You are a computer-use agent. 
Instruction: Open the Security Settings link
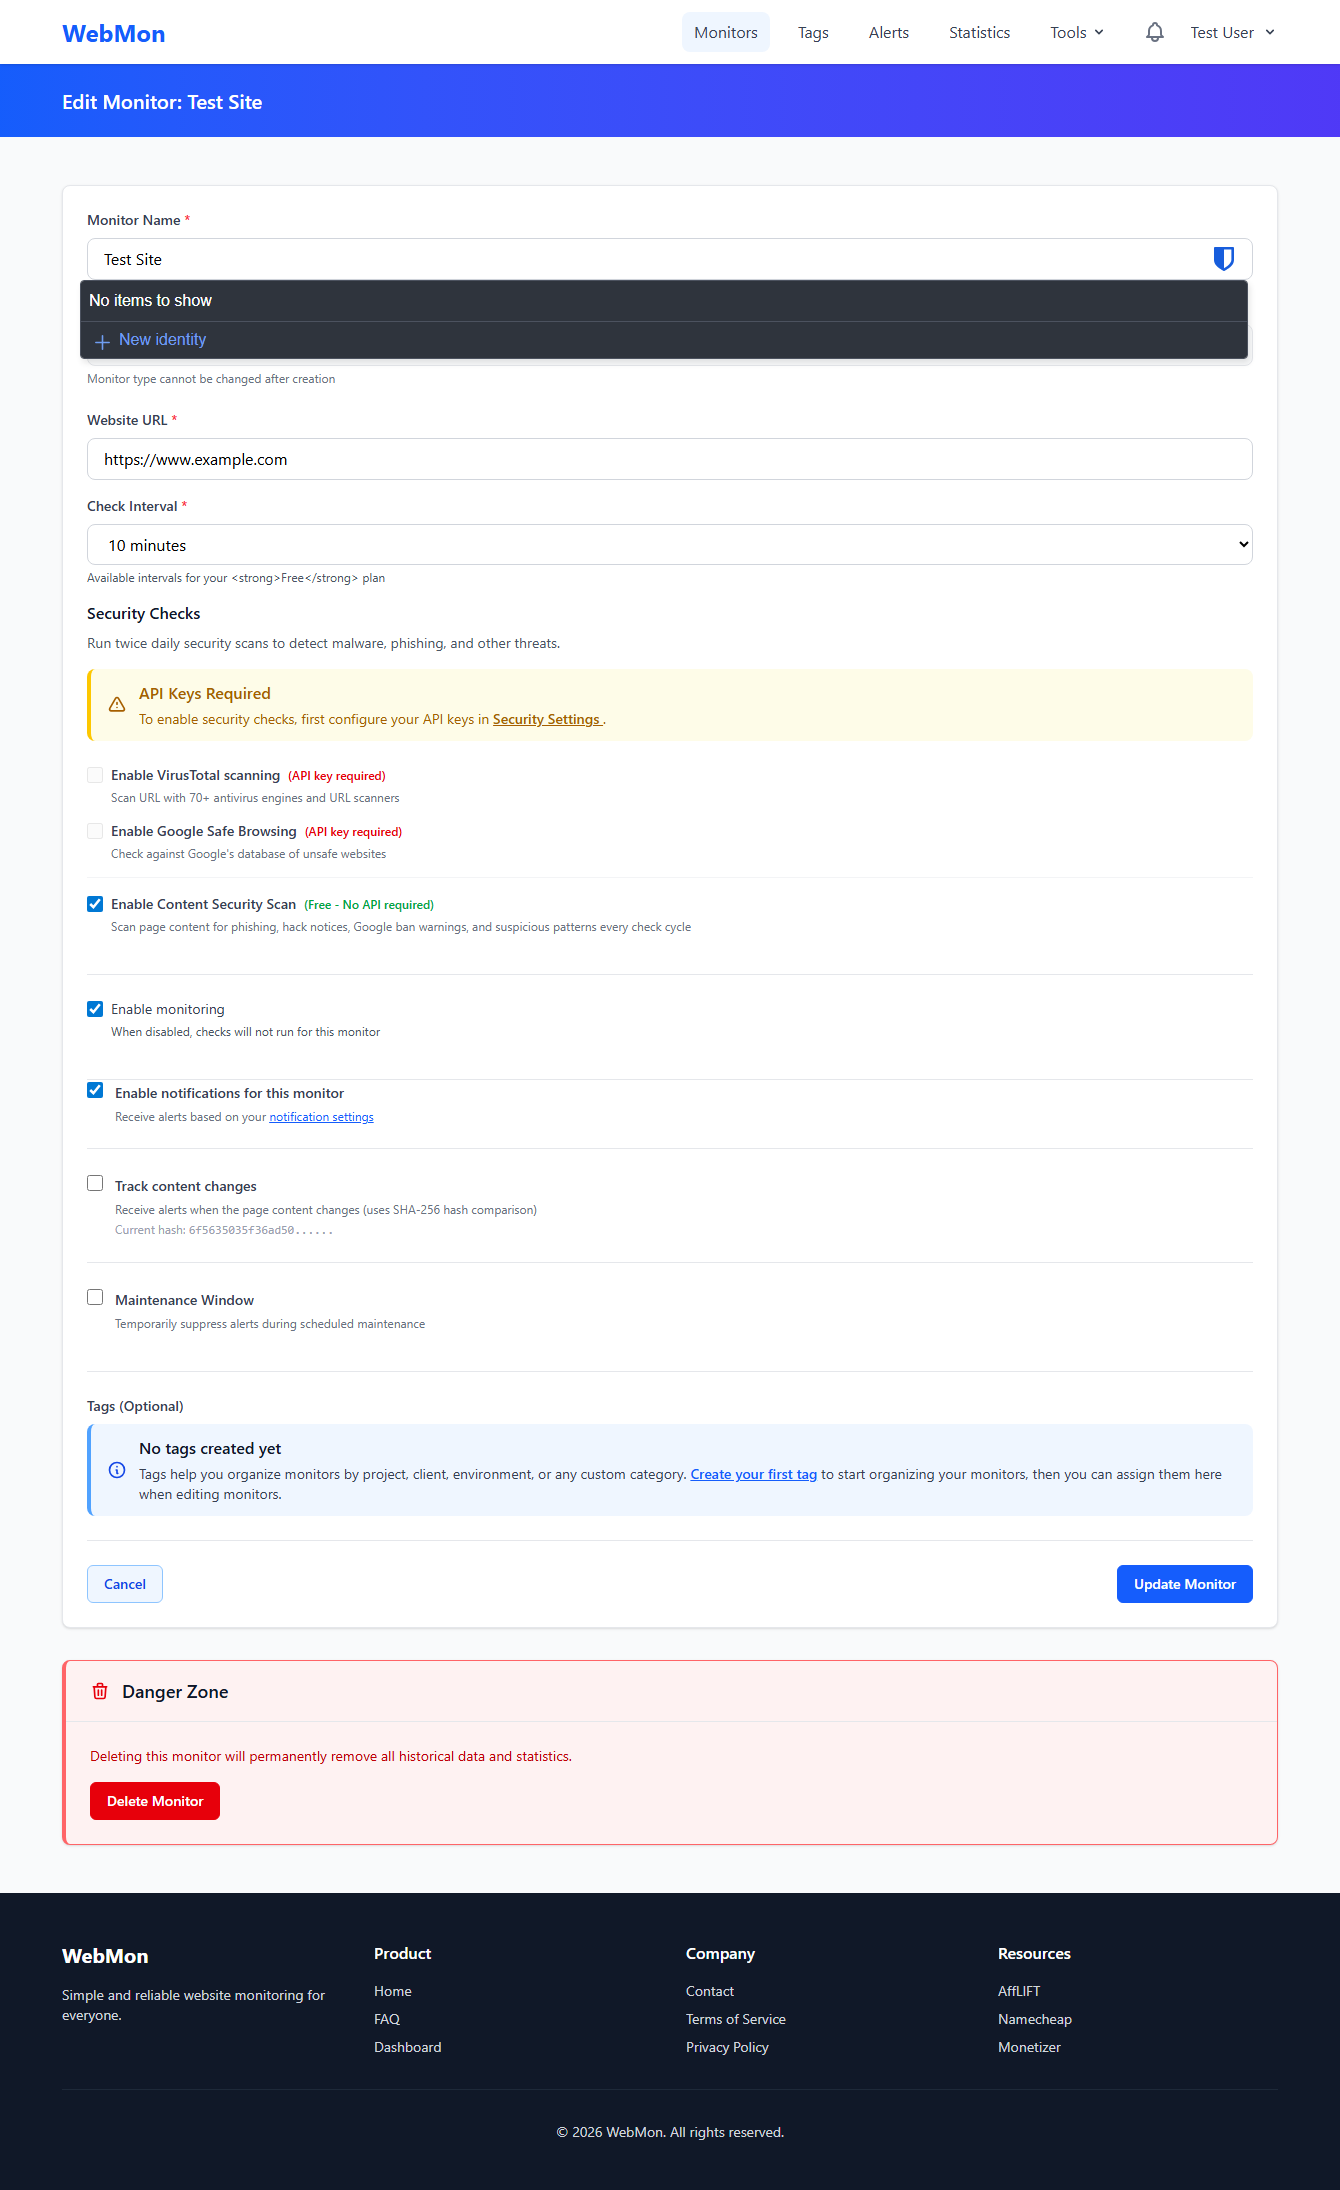(x=546, y=719)
